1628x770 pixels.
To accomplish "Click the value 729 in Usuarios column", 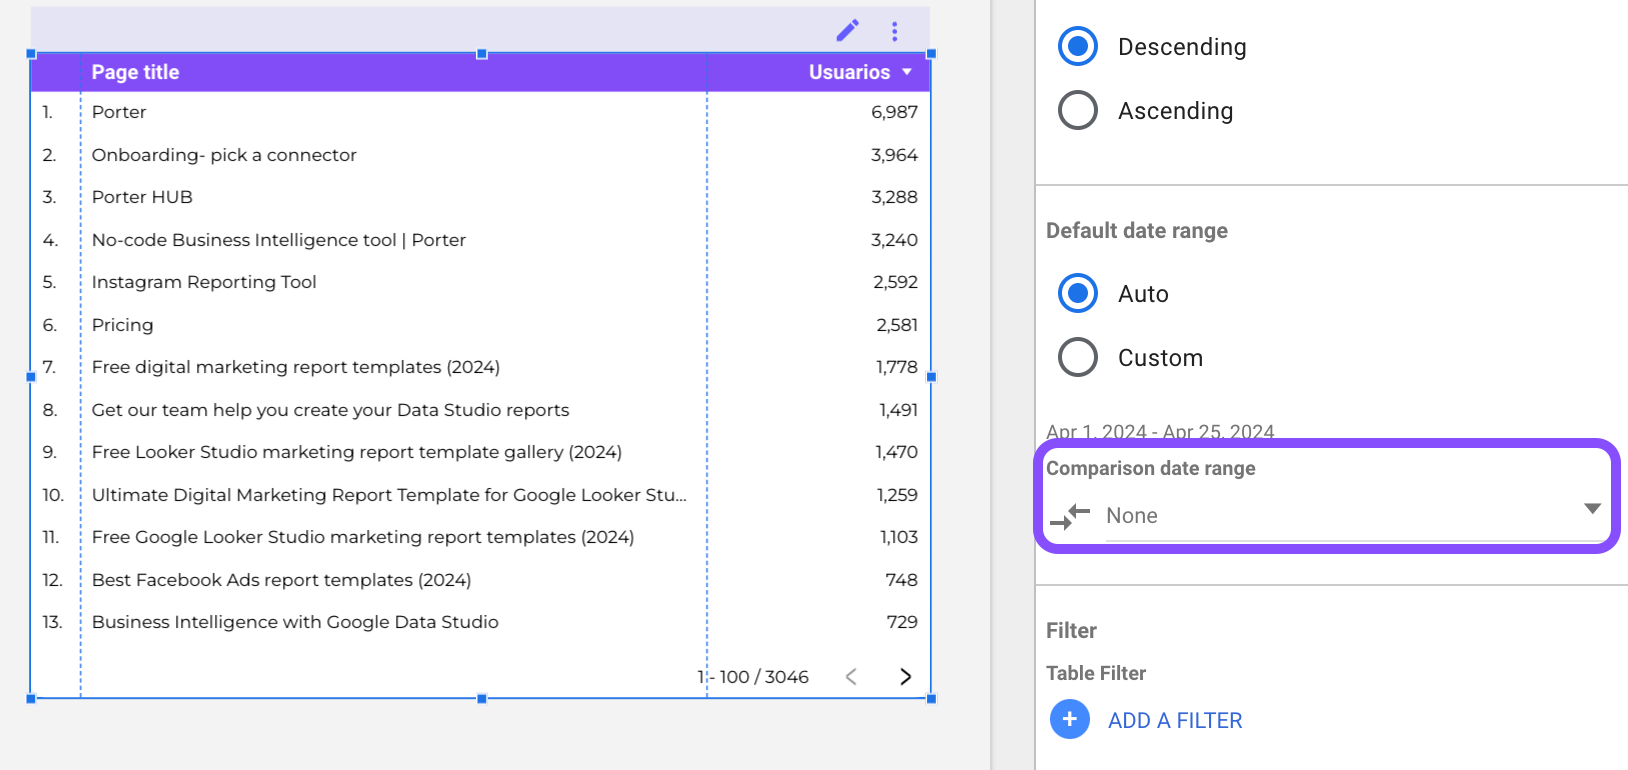I will coord(902,622).
